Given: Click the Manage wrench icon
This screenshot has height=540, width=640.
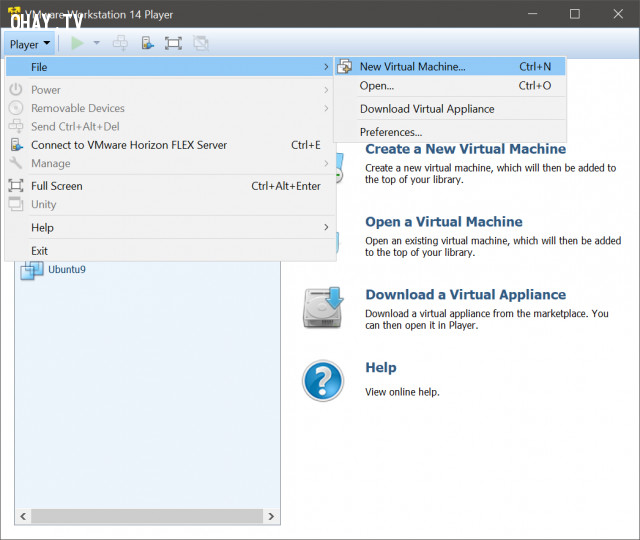Looking at the screenshot, I should [x=16, y=163].
